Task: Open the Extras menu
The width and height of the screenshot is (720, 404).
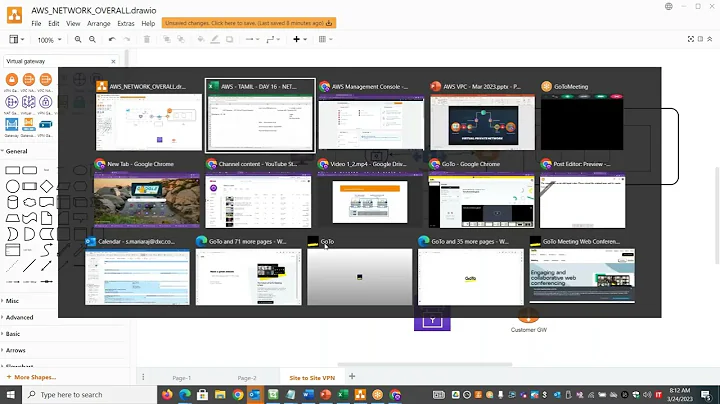Action: point(126,23)
